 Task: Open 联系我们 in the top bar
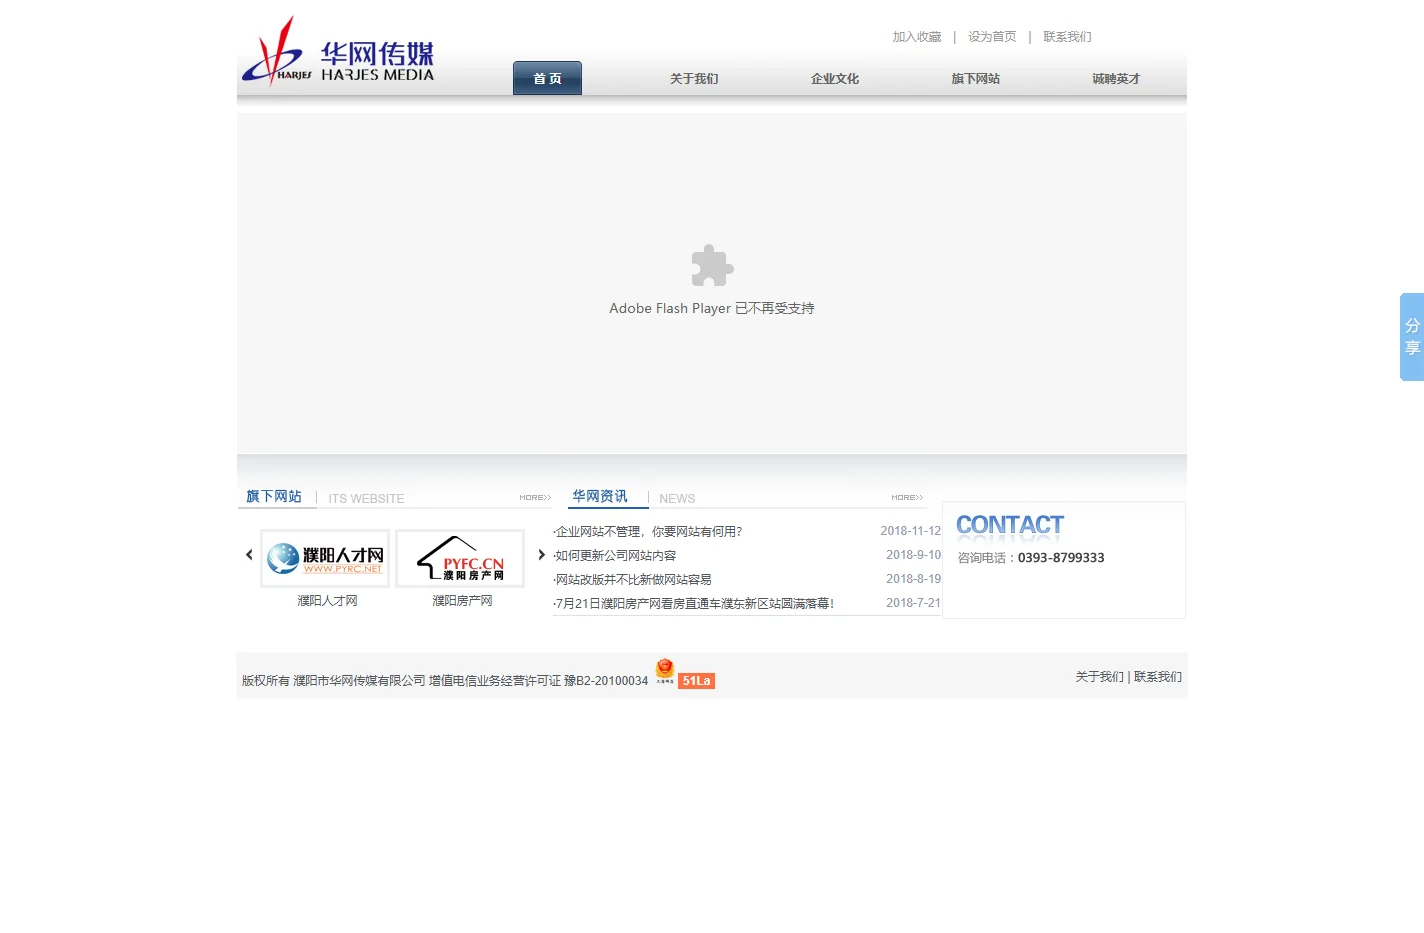(x=1067, y=37)
